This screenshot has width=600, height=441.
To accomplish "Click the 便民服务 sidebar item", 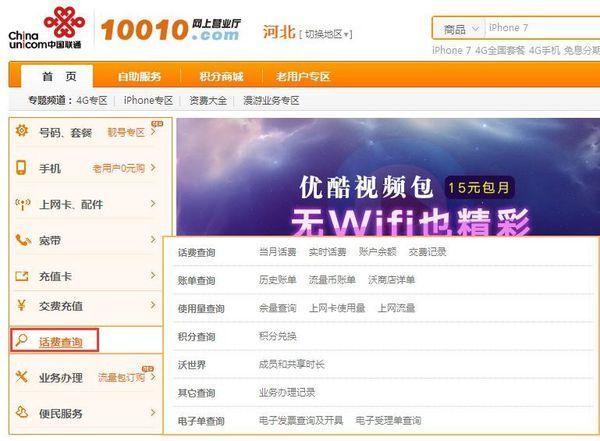I will [x=61, y=413].
